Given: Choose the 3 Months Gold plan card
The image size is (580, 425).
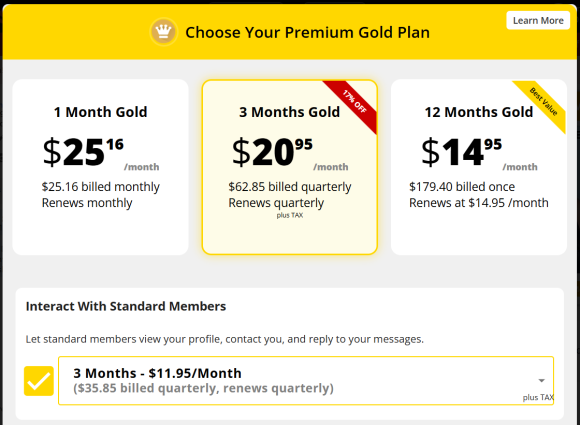Looking at the screenshot, I should tap(290, 167).
